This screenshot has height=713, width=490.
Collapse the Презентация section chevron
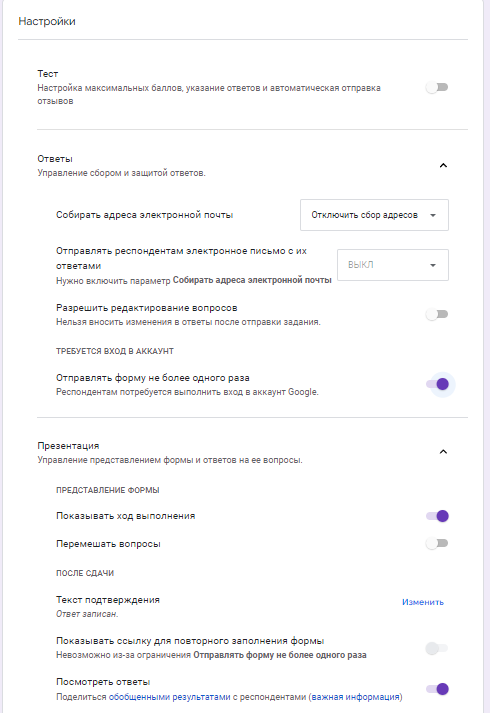click(443, 452)
